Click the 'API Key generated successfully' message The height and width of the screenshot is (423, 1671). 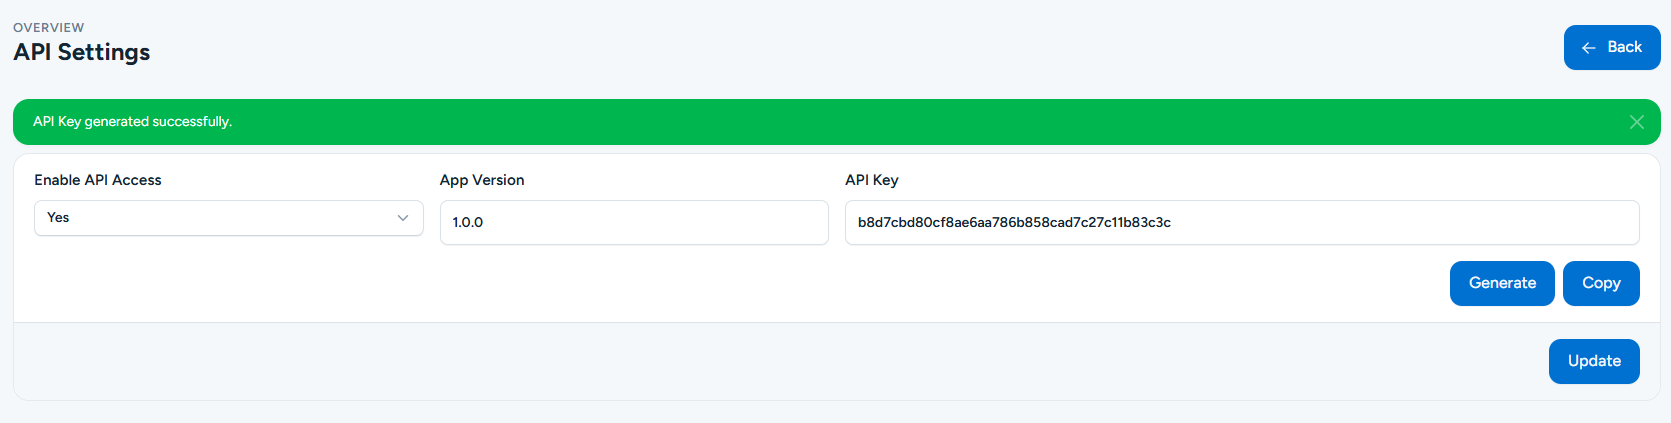tap(132, 122)
